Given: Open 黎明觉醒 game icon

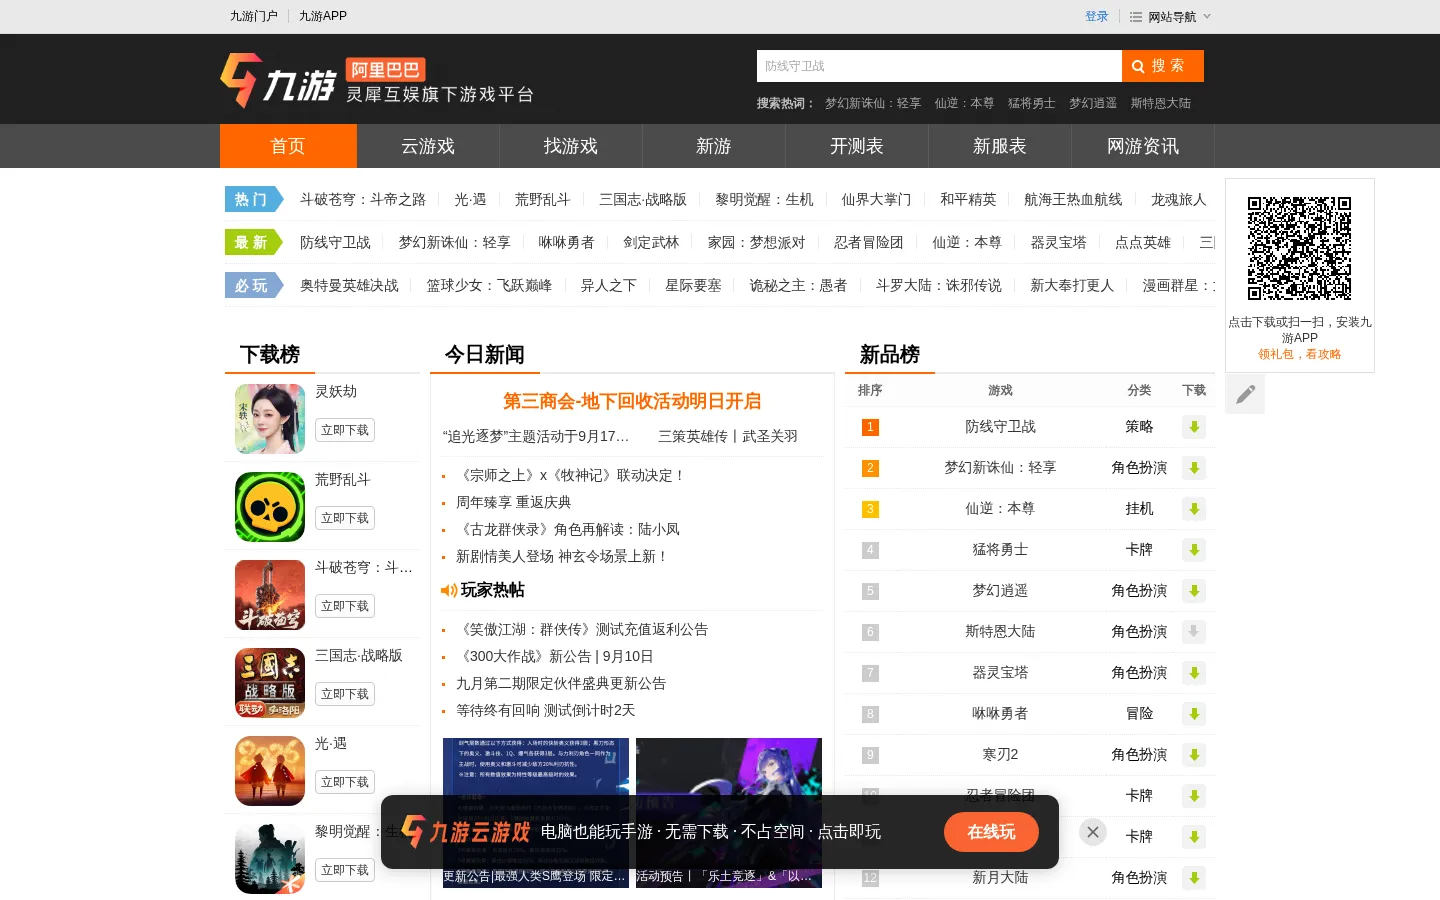Looking at the screenshot, I should [x=270, y=859].
